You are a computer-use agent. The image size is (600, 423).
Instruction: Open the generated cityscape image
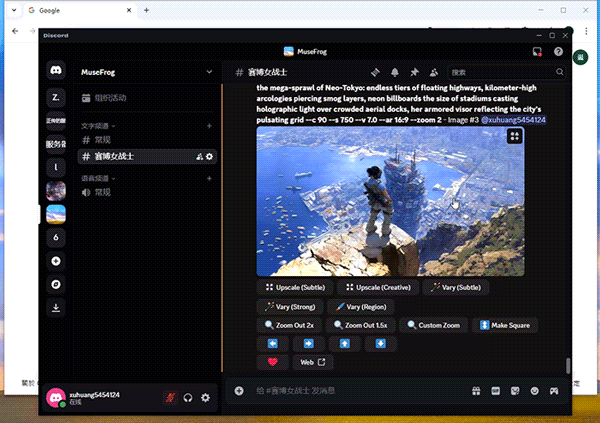tap(390, 201)
